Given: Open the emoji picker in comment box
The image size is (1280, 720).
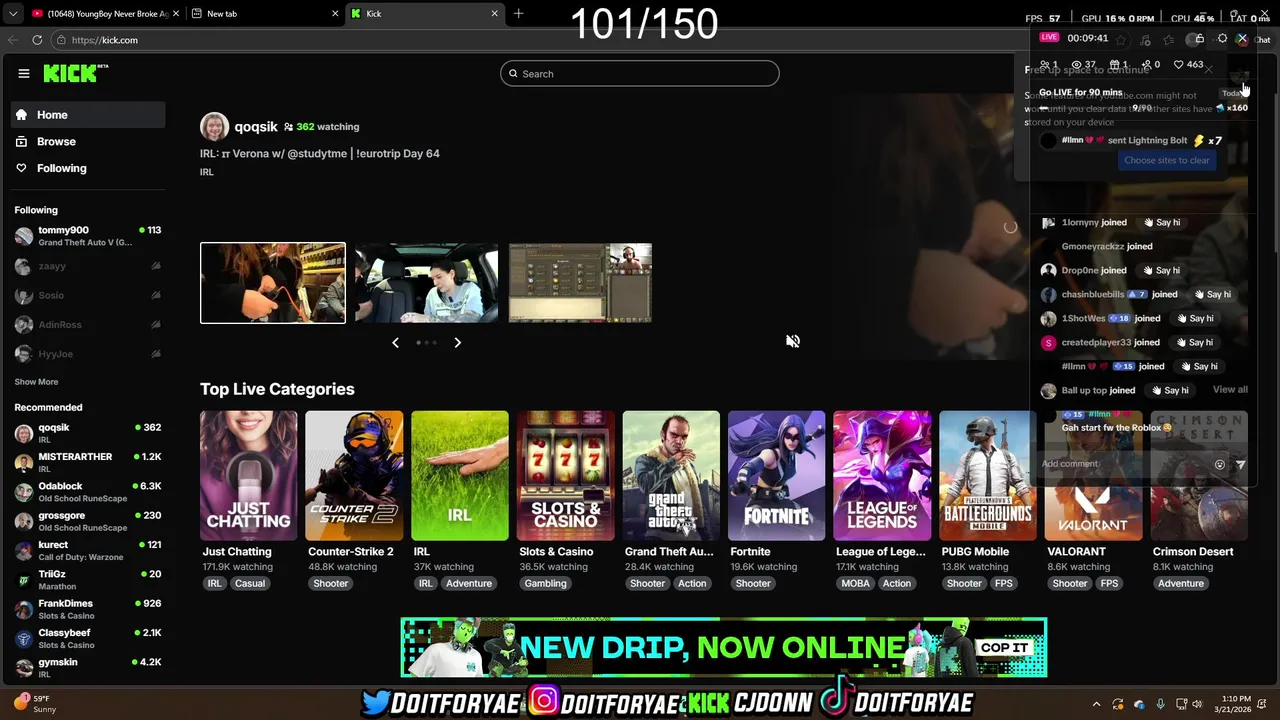Looking at the screenshot, I should coord(1219,465).
